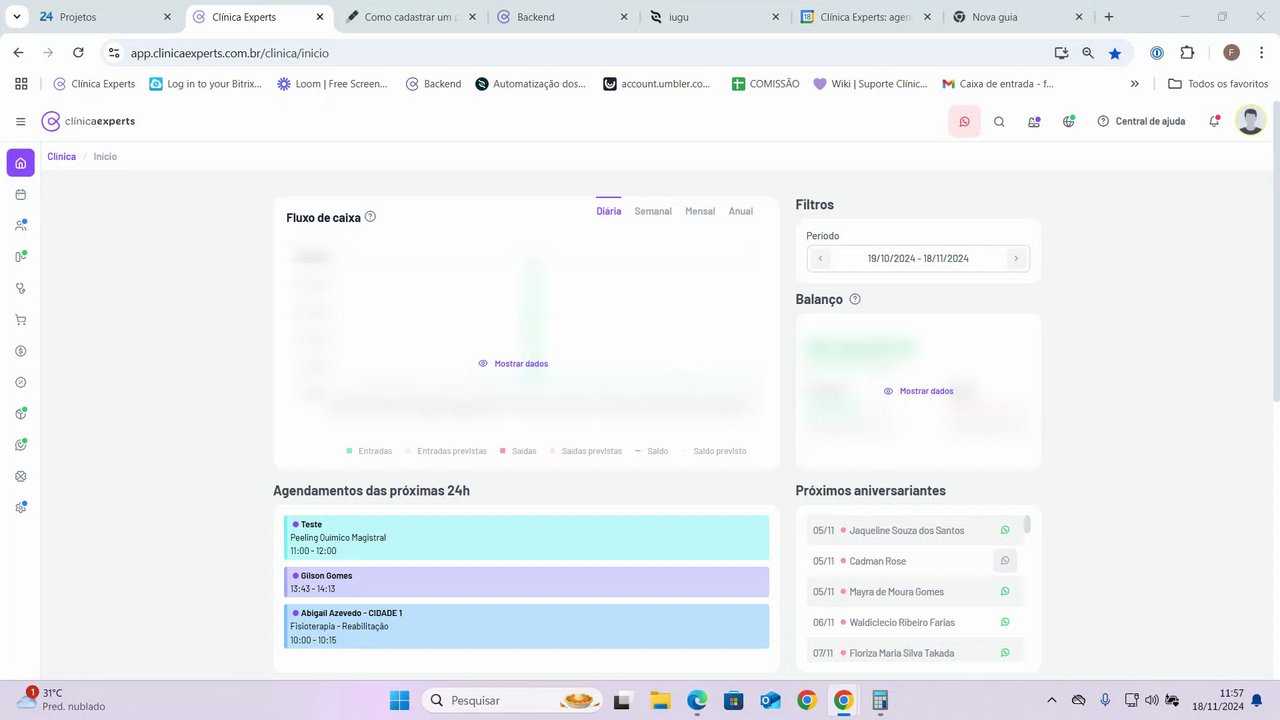Viewport: 1280px width, 720px height.
Task: Open the calculator in the taskbar
Action: pyautogui.click(x=880, y=701)
